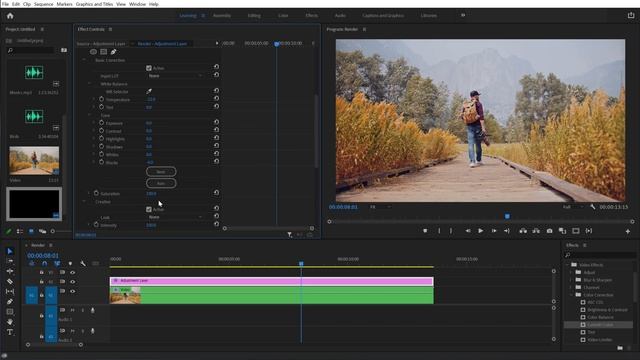Click the Extract button in Program Monitor

click(x=536, y=231)
